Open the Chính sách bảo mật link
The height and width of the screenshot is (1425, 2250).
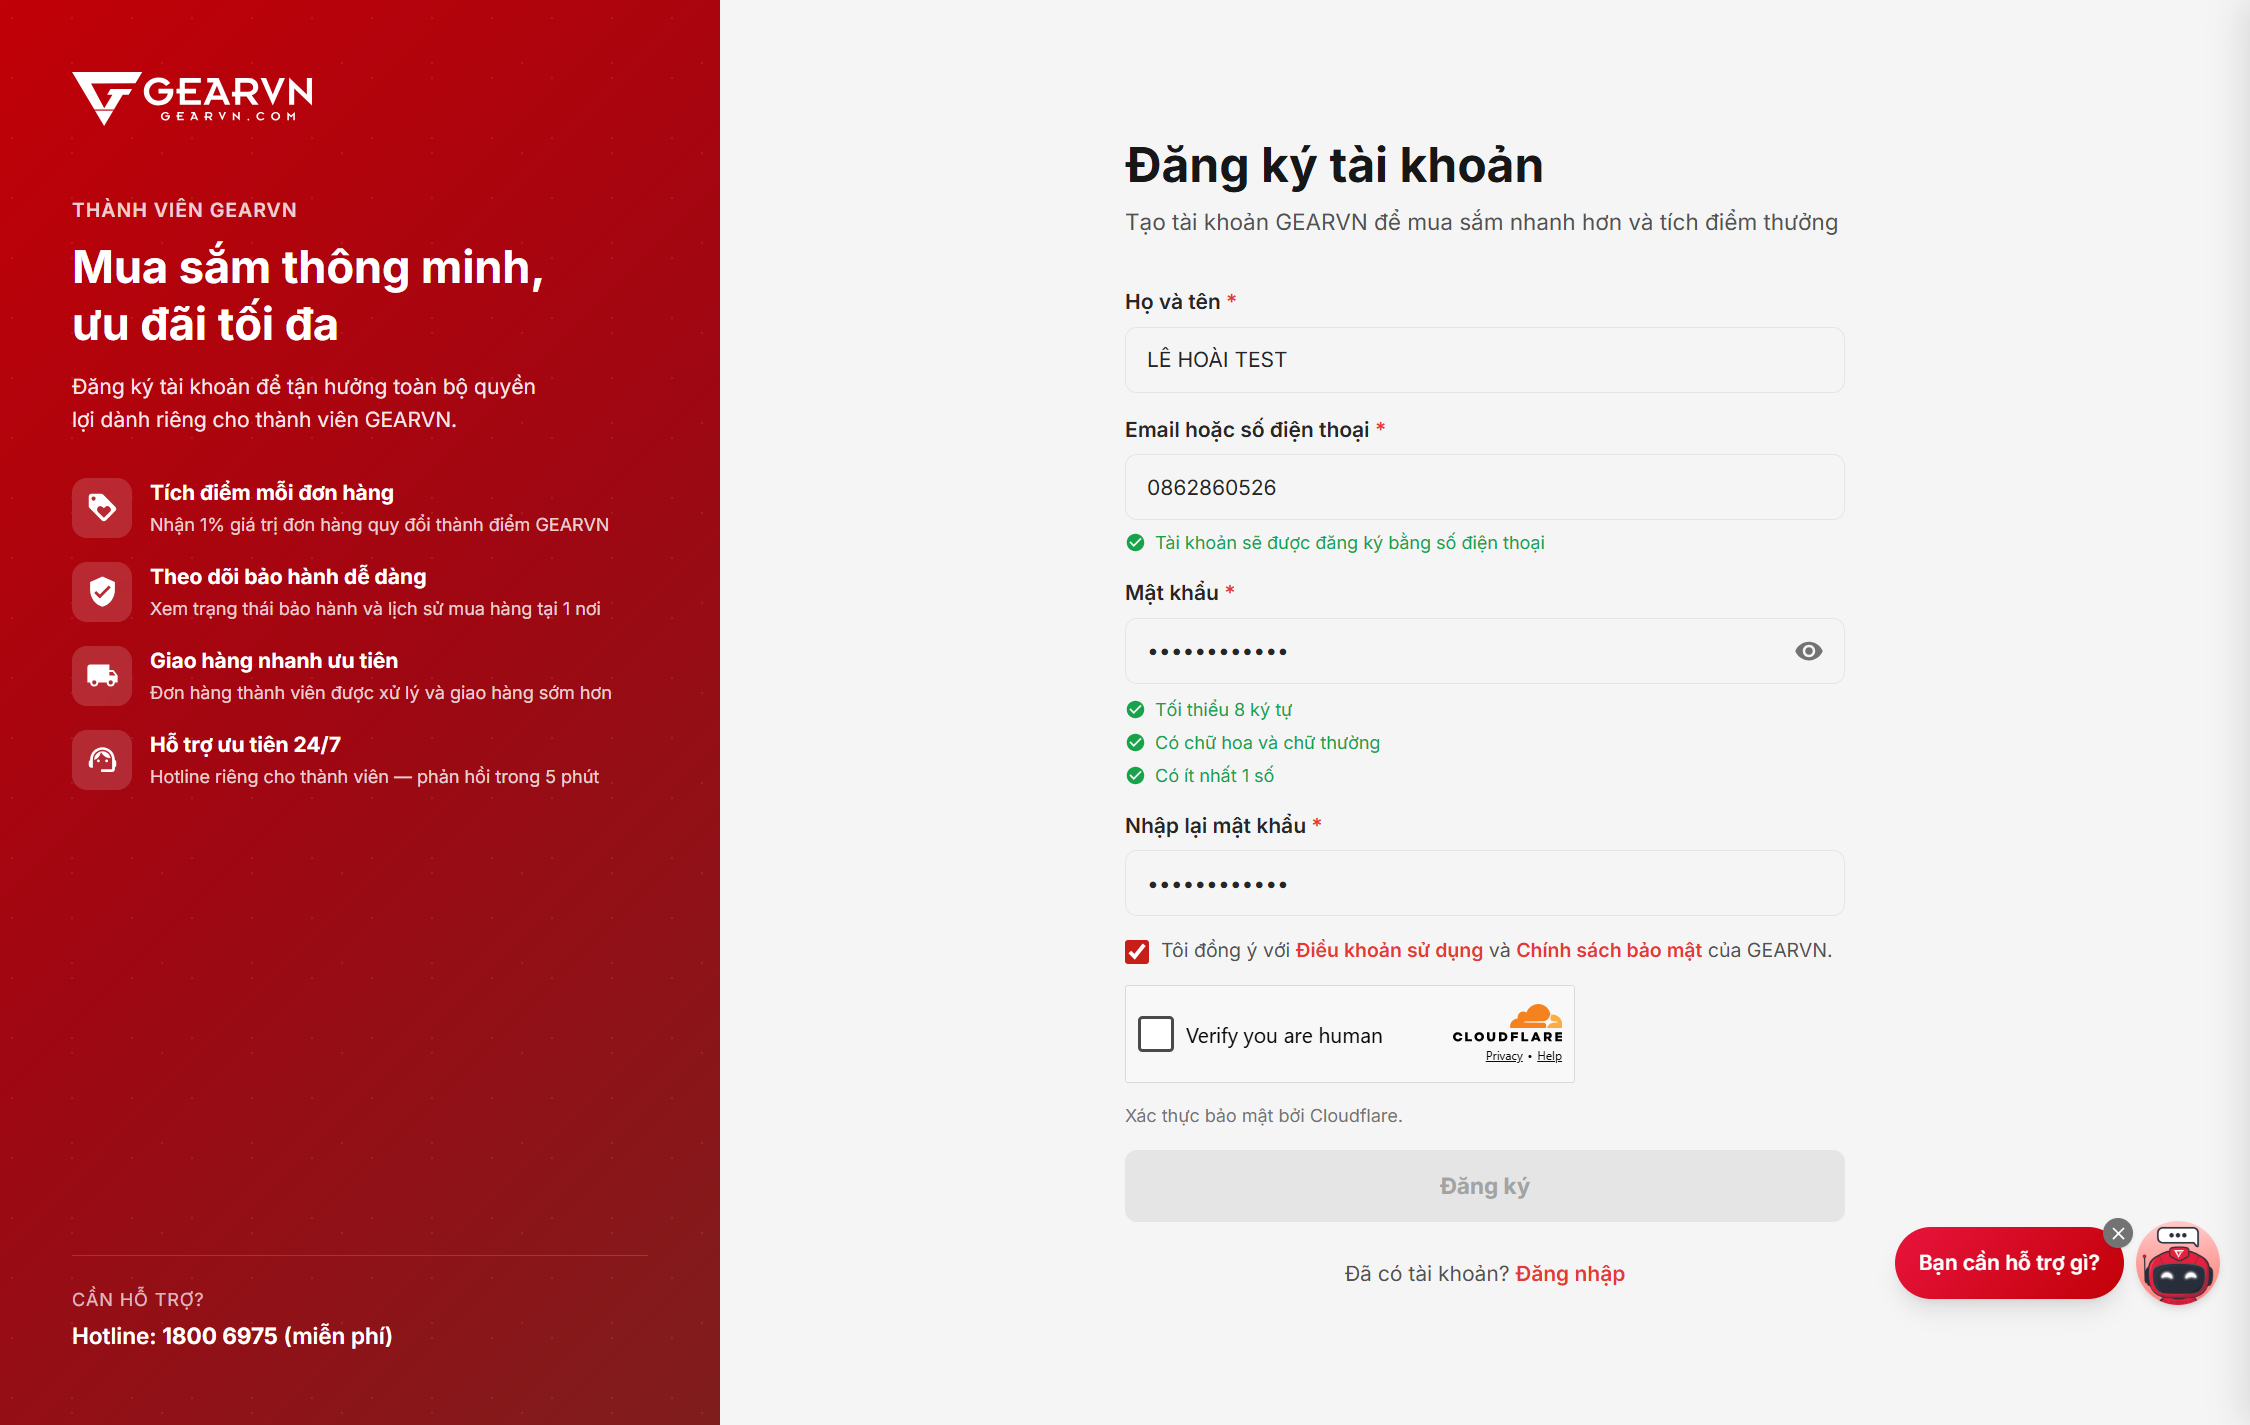[x=1609, y=950]
